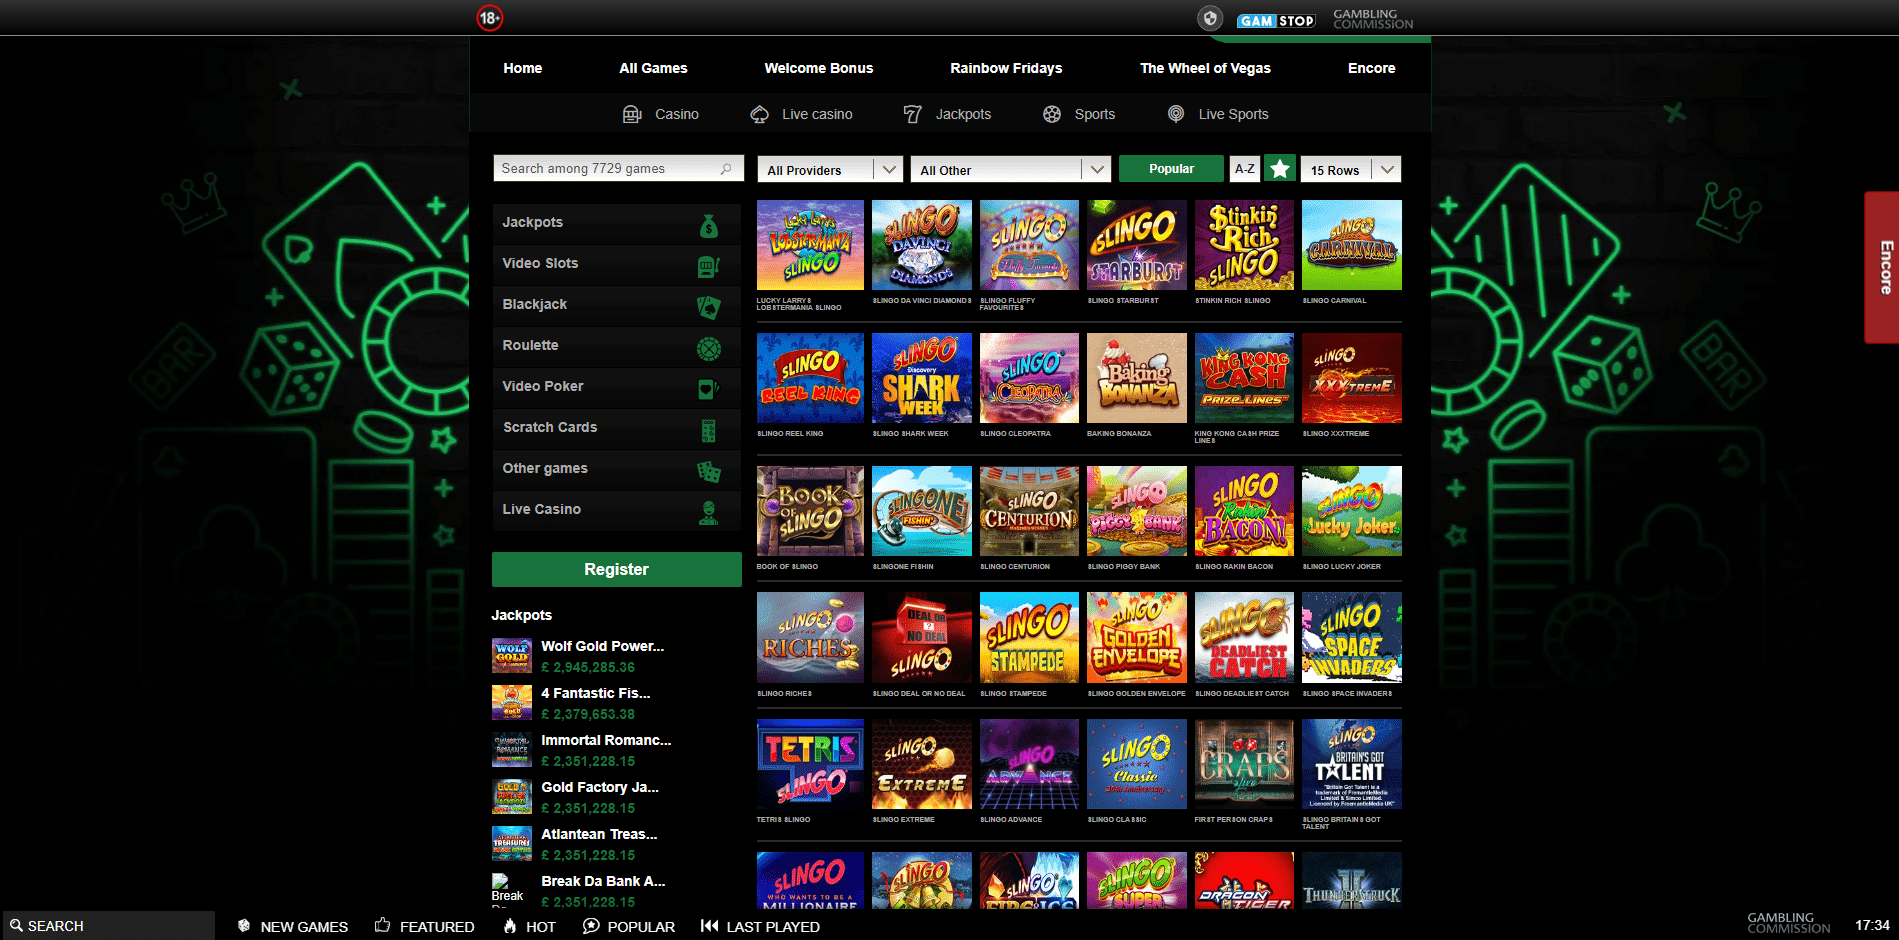Open Wolf Gold Power jackpot
This screenshot has height=940, width=1899.
pos(579,656)
